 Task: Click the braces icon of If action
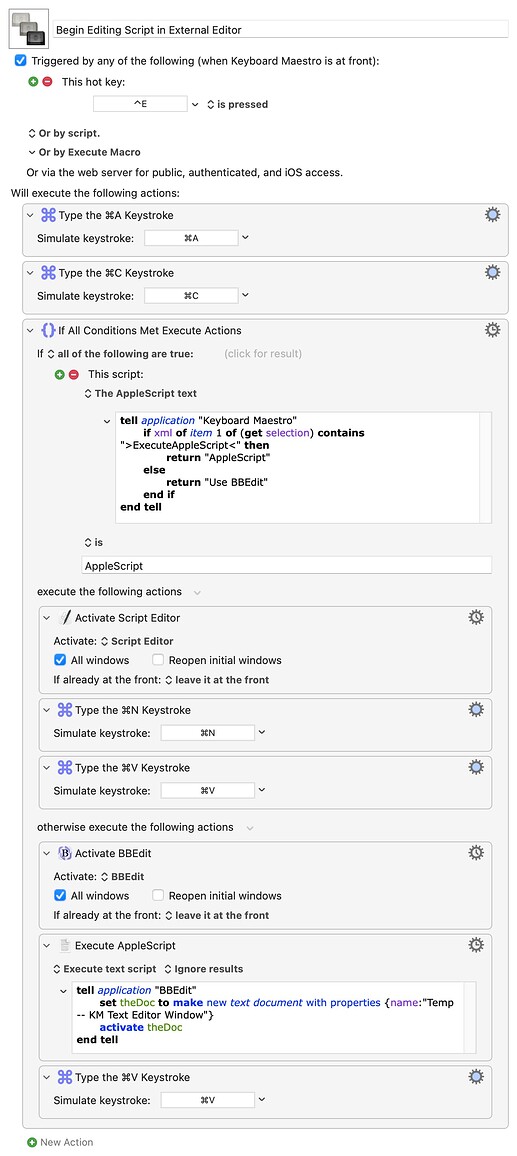[x=48, y=330]
